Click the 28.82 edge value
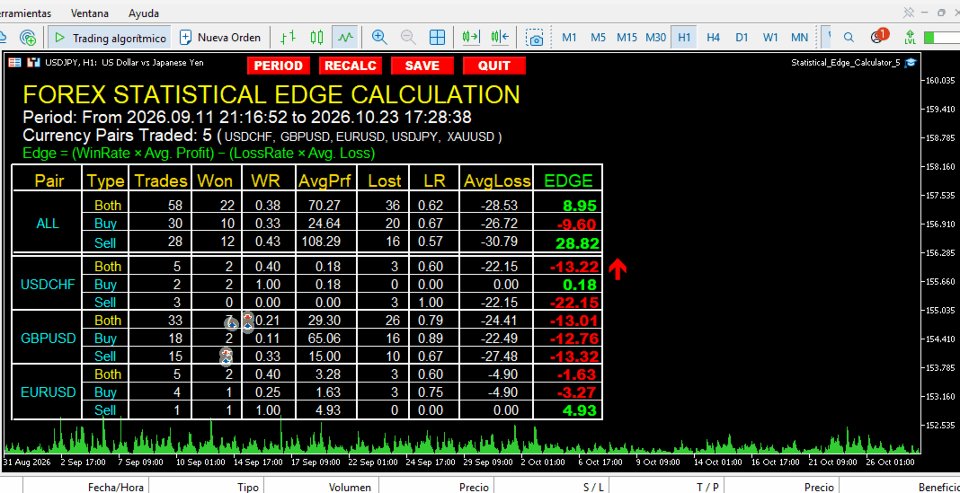 click(577, 243)
